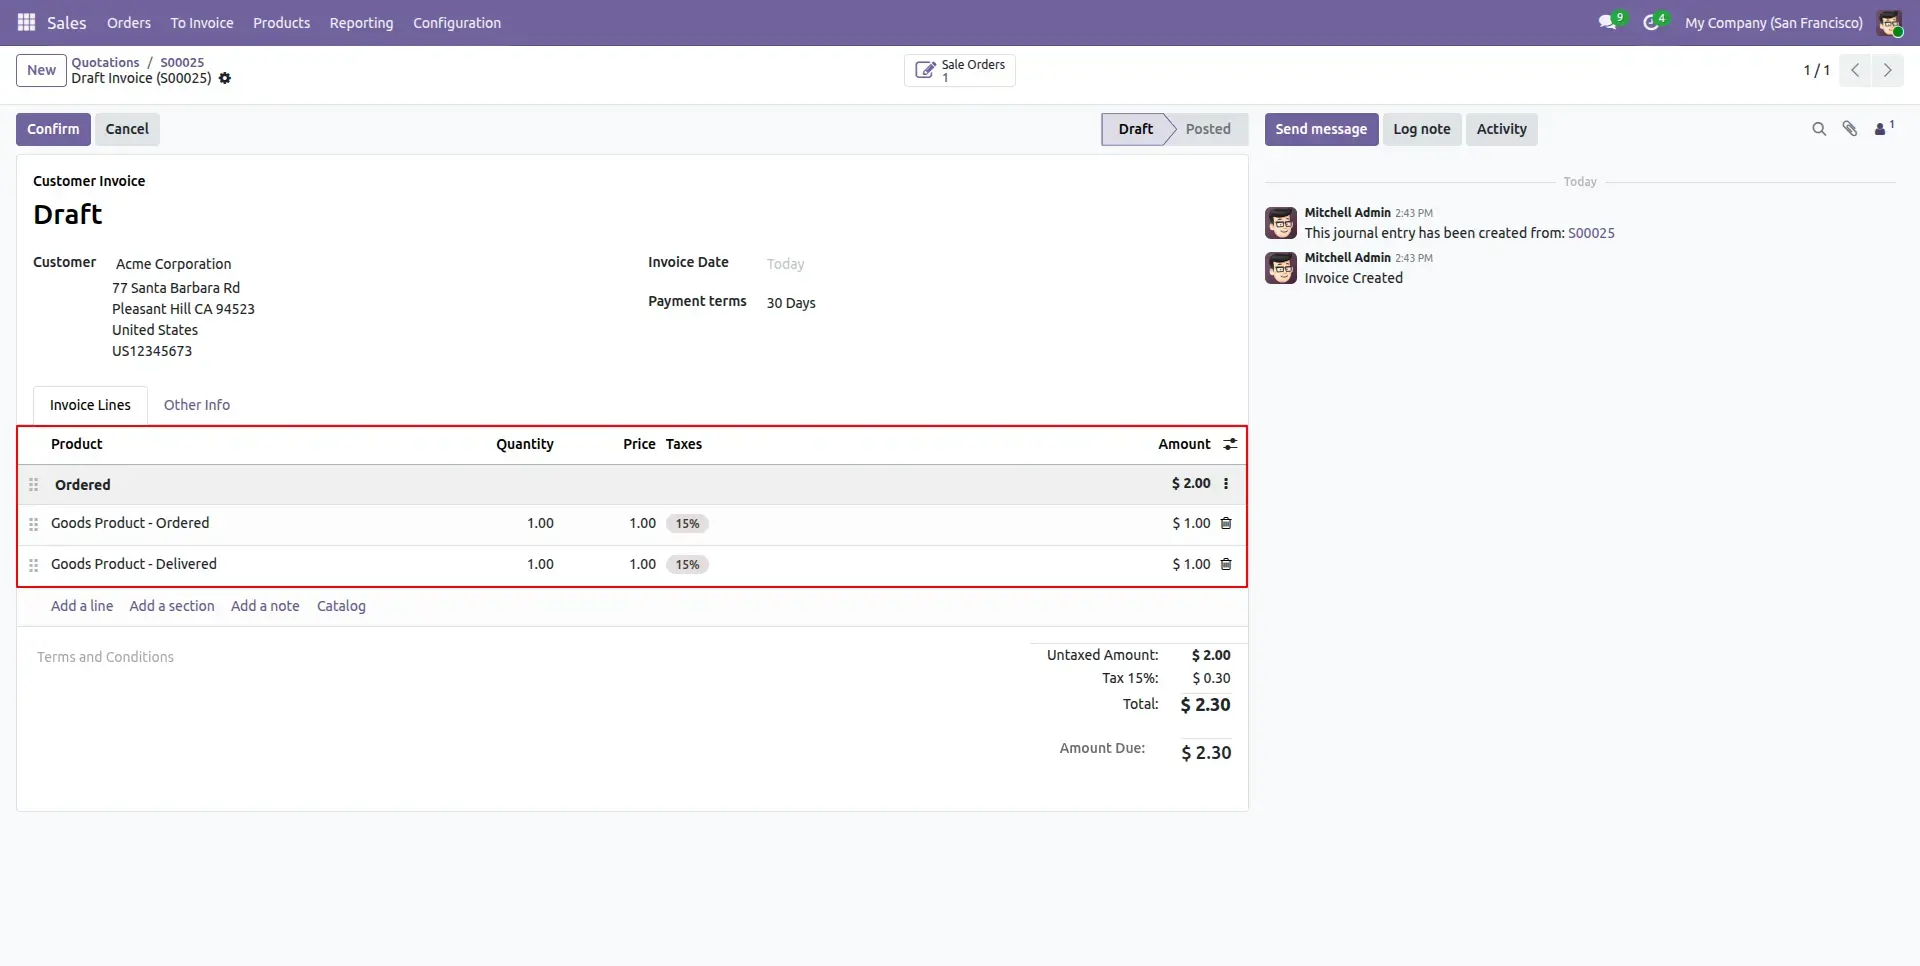Open the Configuration menu
The image size is (1920, 966).
click(457, 23)
